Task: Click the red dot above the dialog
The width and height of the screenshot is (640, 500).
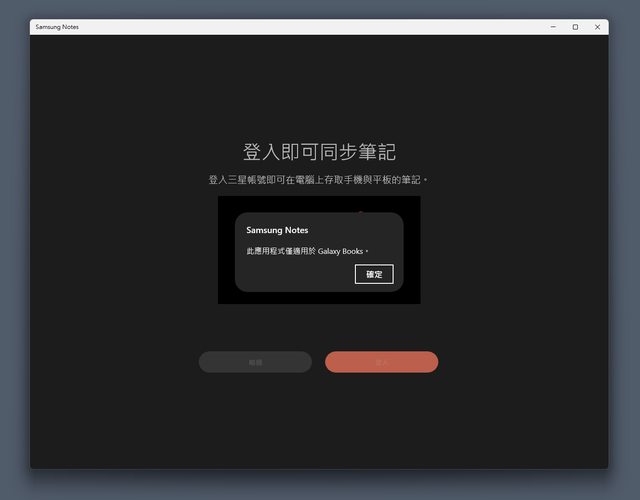Action: point(360,211)
